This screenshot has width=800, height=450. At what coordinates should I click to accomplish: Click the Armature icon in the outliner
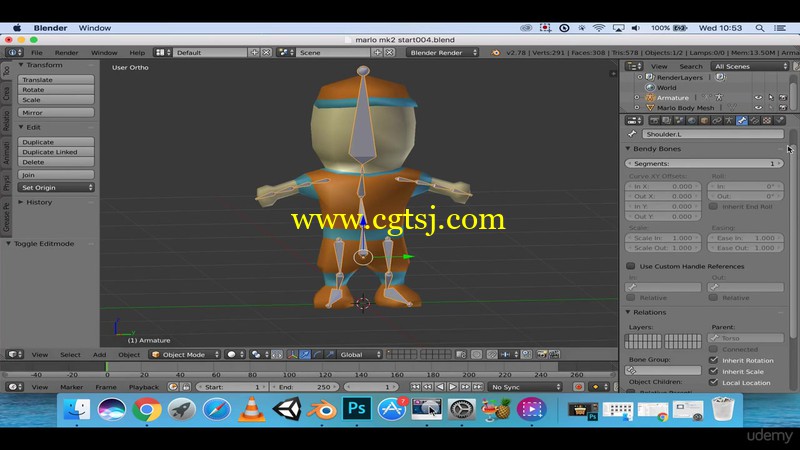pos(650,97)
